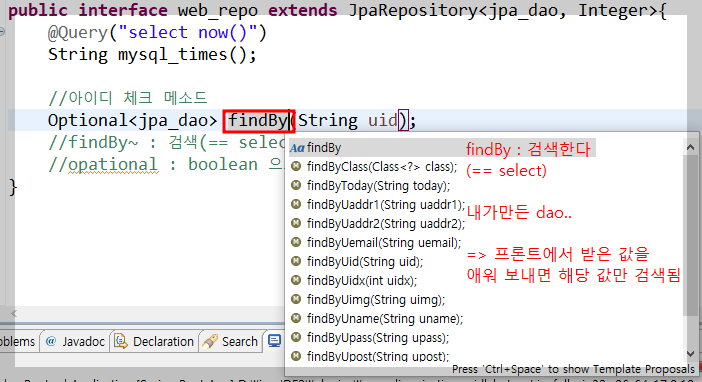Click method icon beside findByUaddr1 proposal

coord(296,204)
